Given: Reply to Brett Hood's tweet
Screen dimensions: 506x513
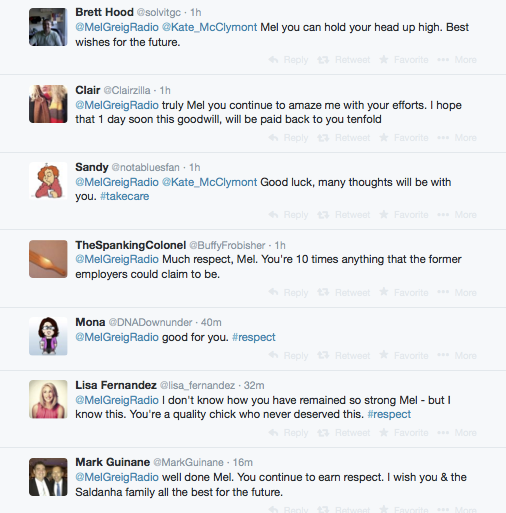Looking at the screenshot, I should 288,60.
